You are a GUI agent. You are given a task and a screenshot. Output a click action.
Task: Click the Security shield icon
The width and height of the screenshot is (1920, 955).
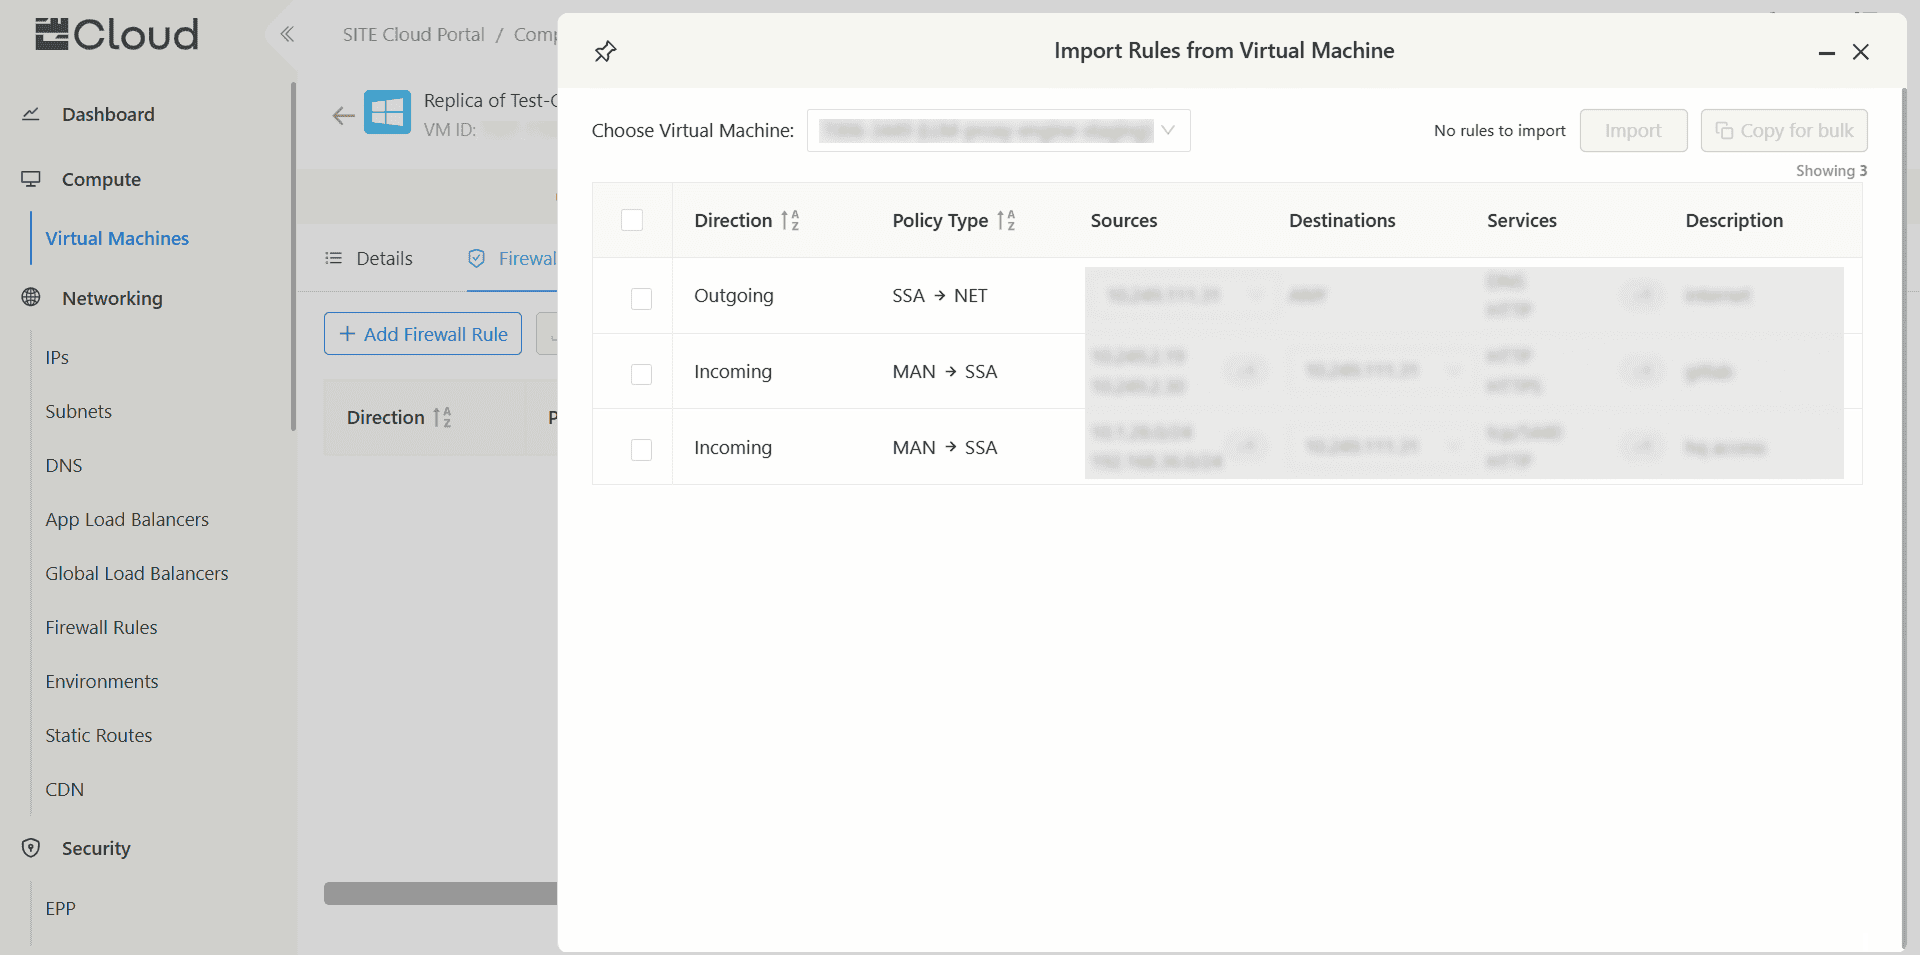pos(31,848)
